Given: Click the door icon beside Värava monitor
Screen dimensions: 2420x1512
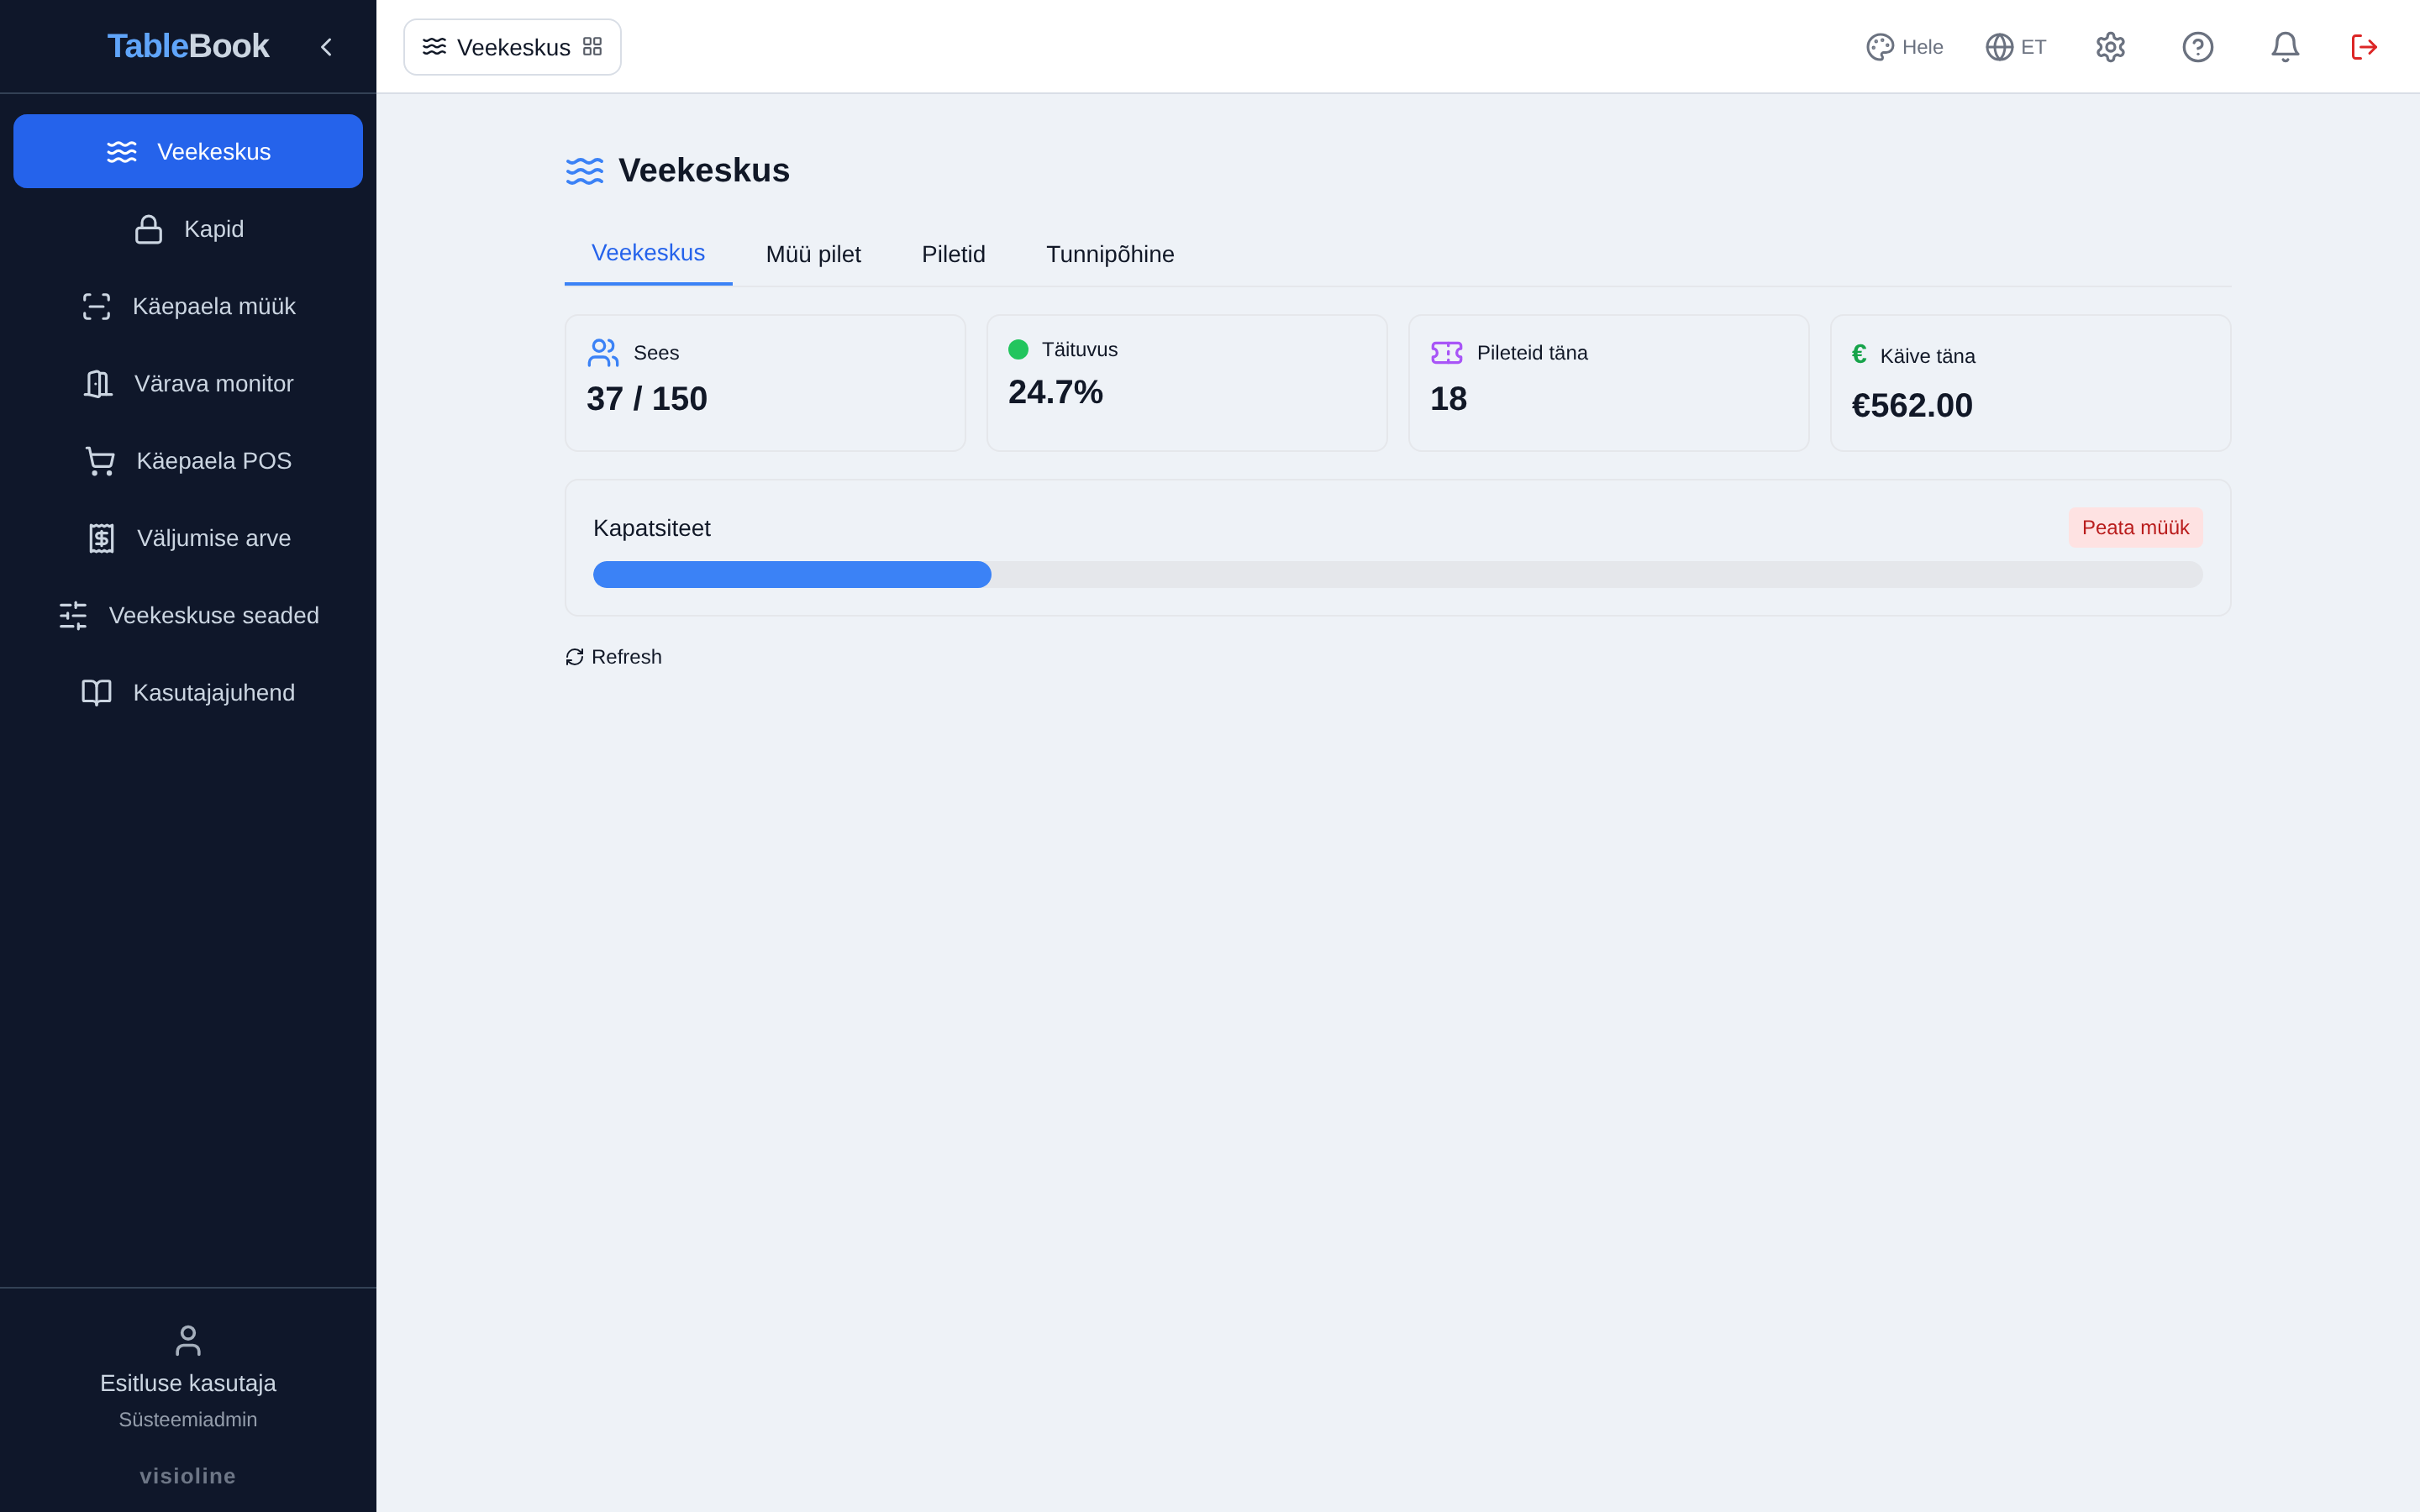Looking at the screenshot, I should point(98,384).
